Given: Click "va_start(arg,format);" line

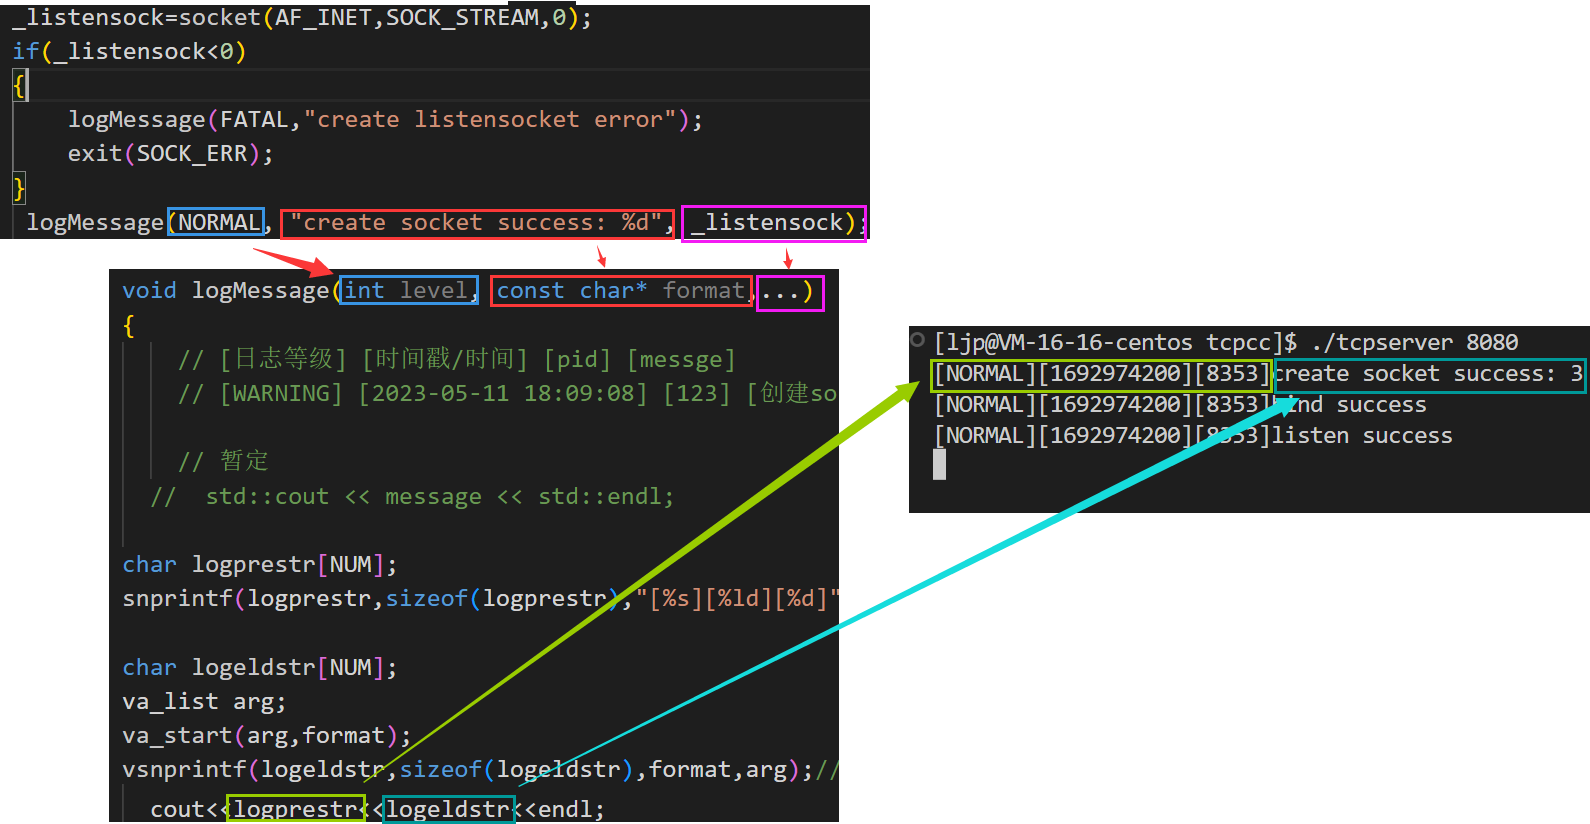Looking at the screenshot, I should pyautogui.click(x=266, y=735).
